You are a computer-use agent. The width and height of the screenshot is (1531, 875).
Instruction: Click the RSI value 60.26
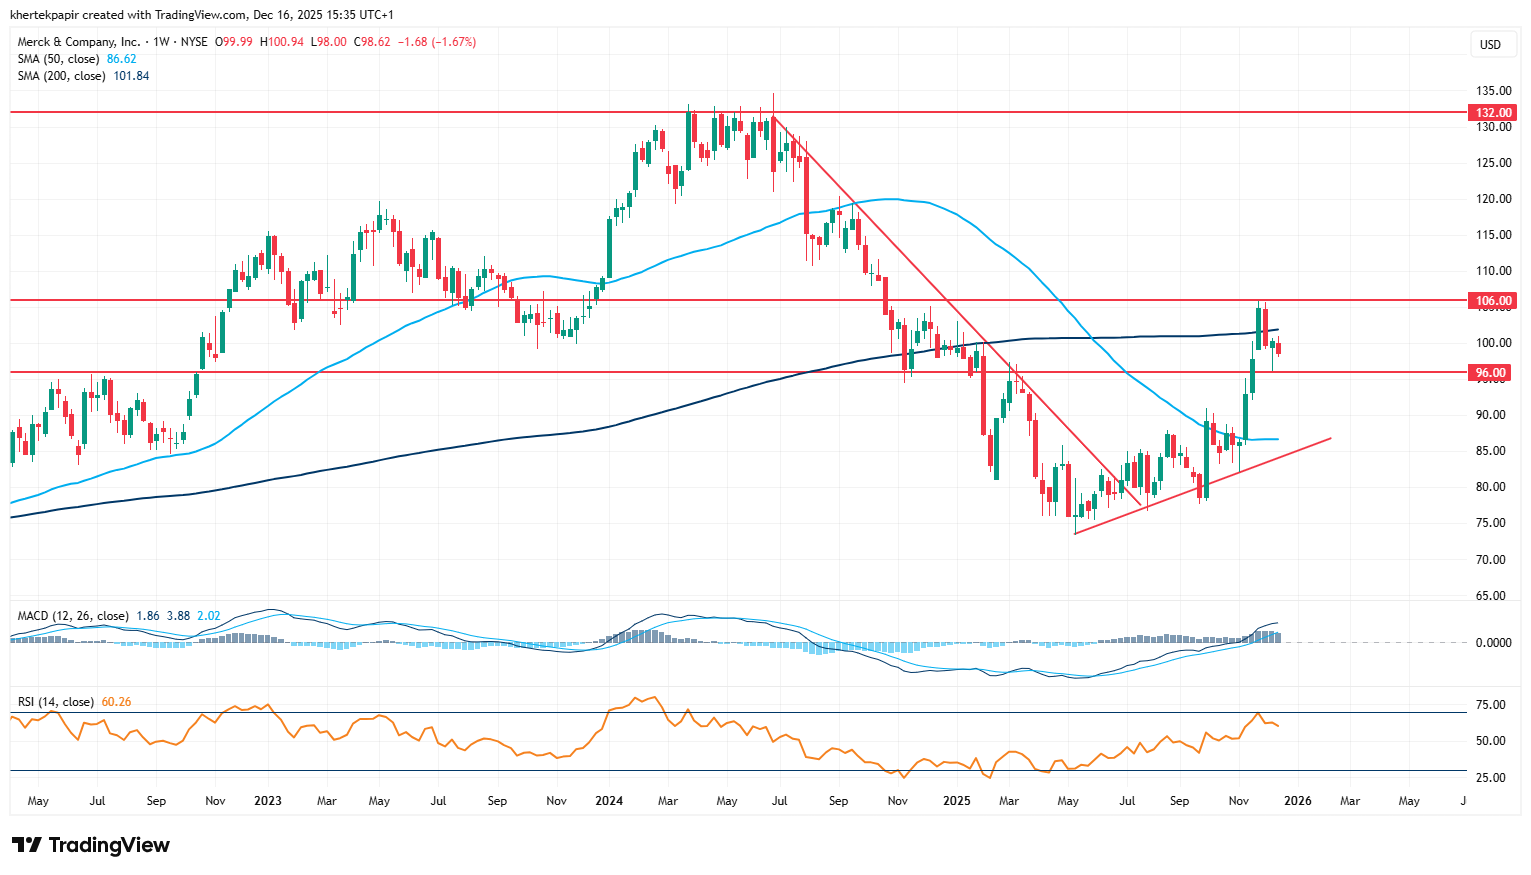click(x=116, y=702)
